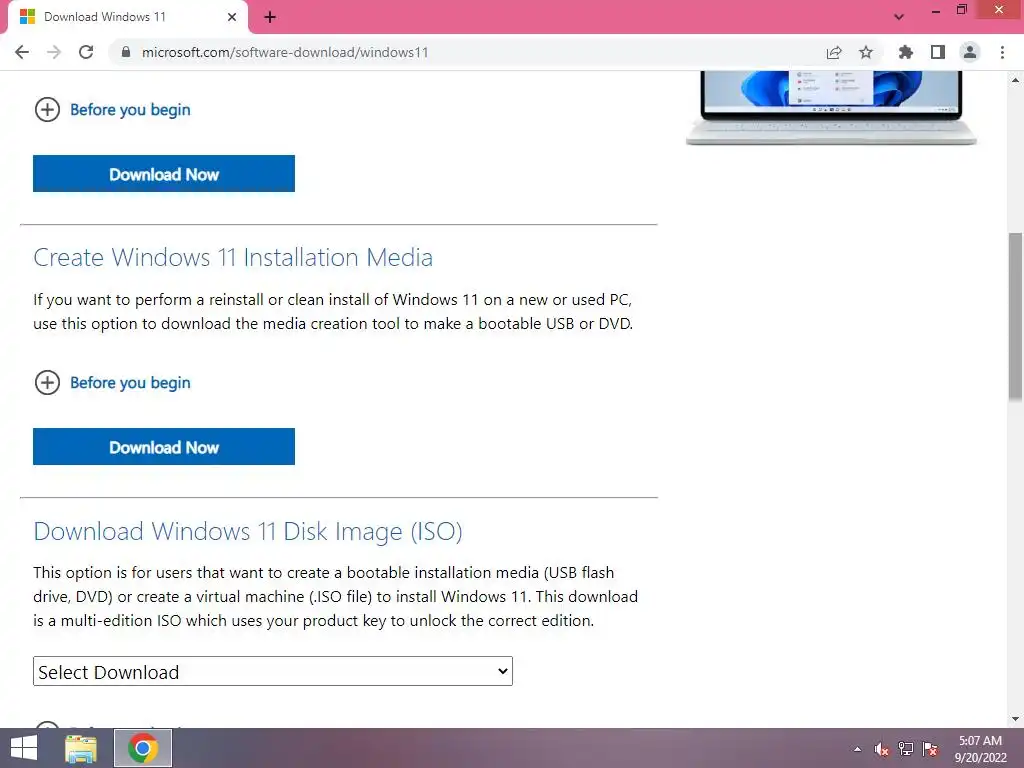Image resolution: width=1024 pixels, height=768 pixels.
Task: Open the Action Center flag icon
Action: (x=930, y=749)
